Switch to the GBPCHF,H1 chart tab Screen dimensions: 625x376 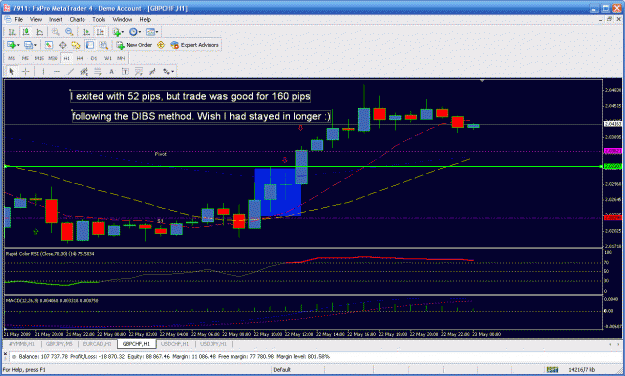136,344
